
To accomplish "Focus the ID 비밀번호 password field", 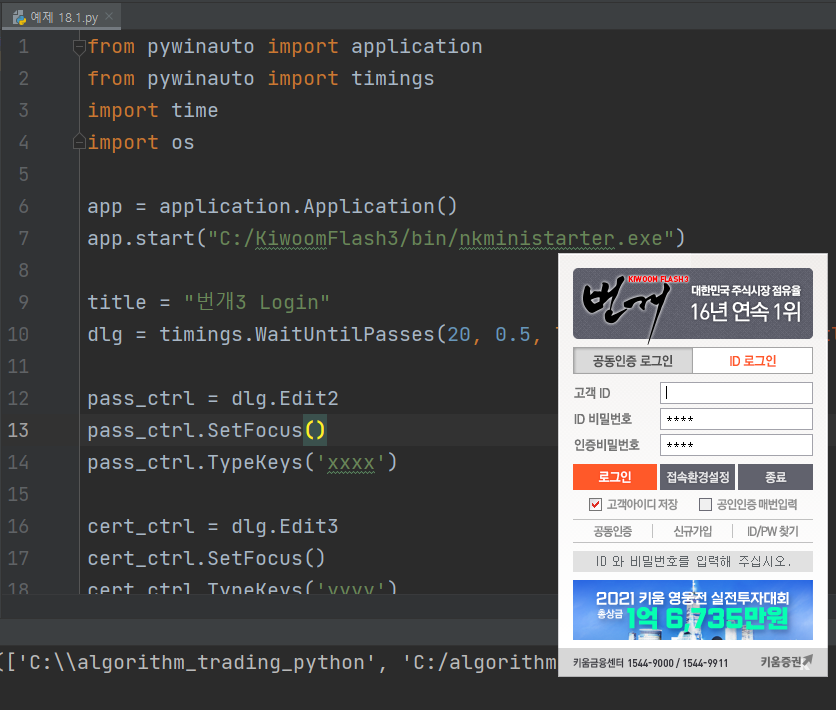I will [x=736, y=419].
